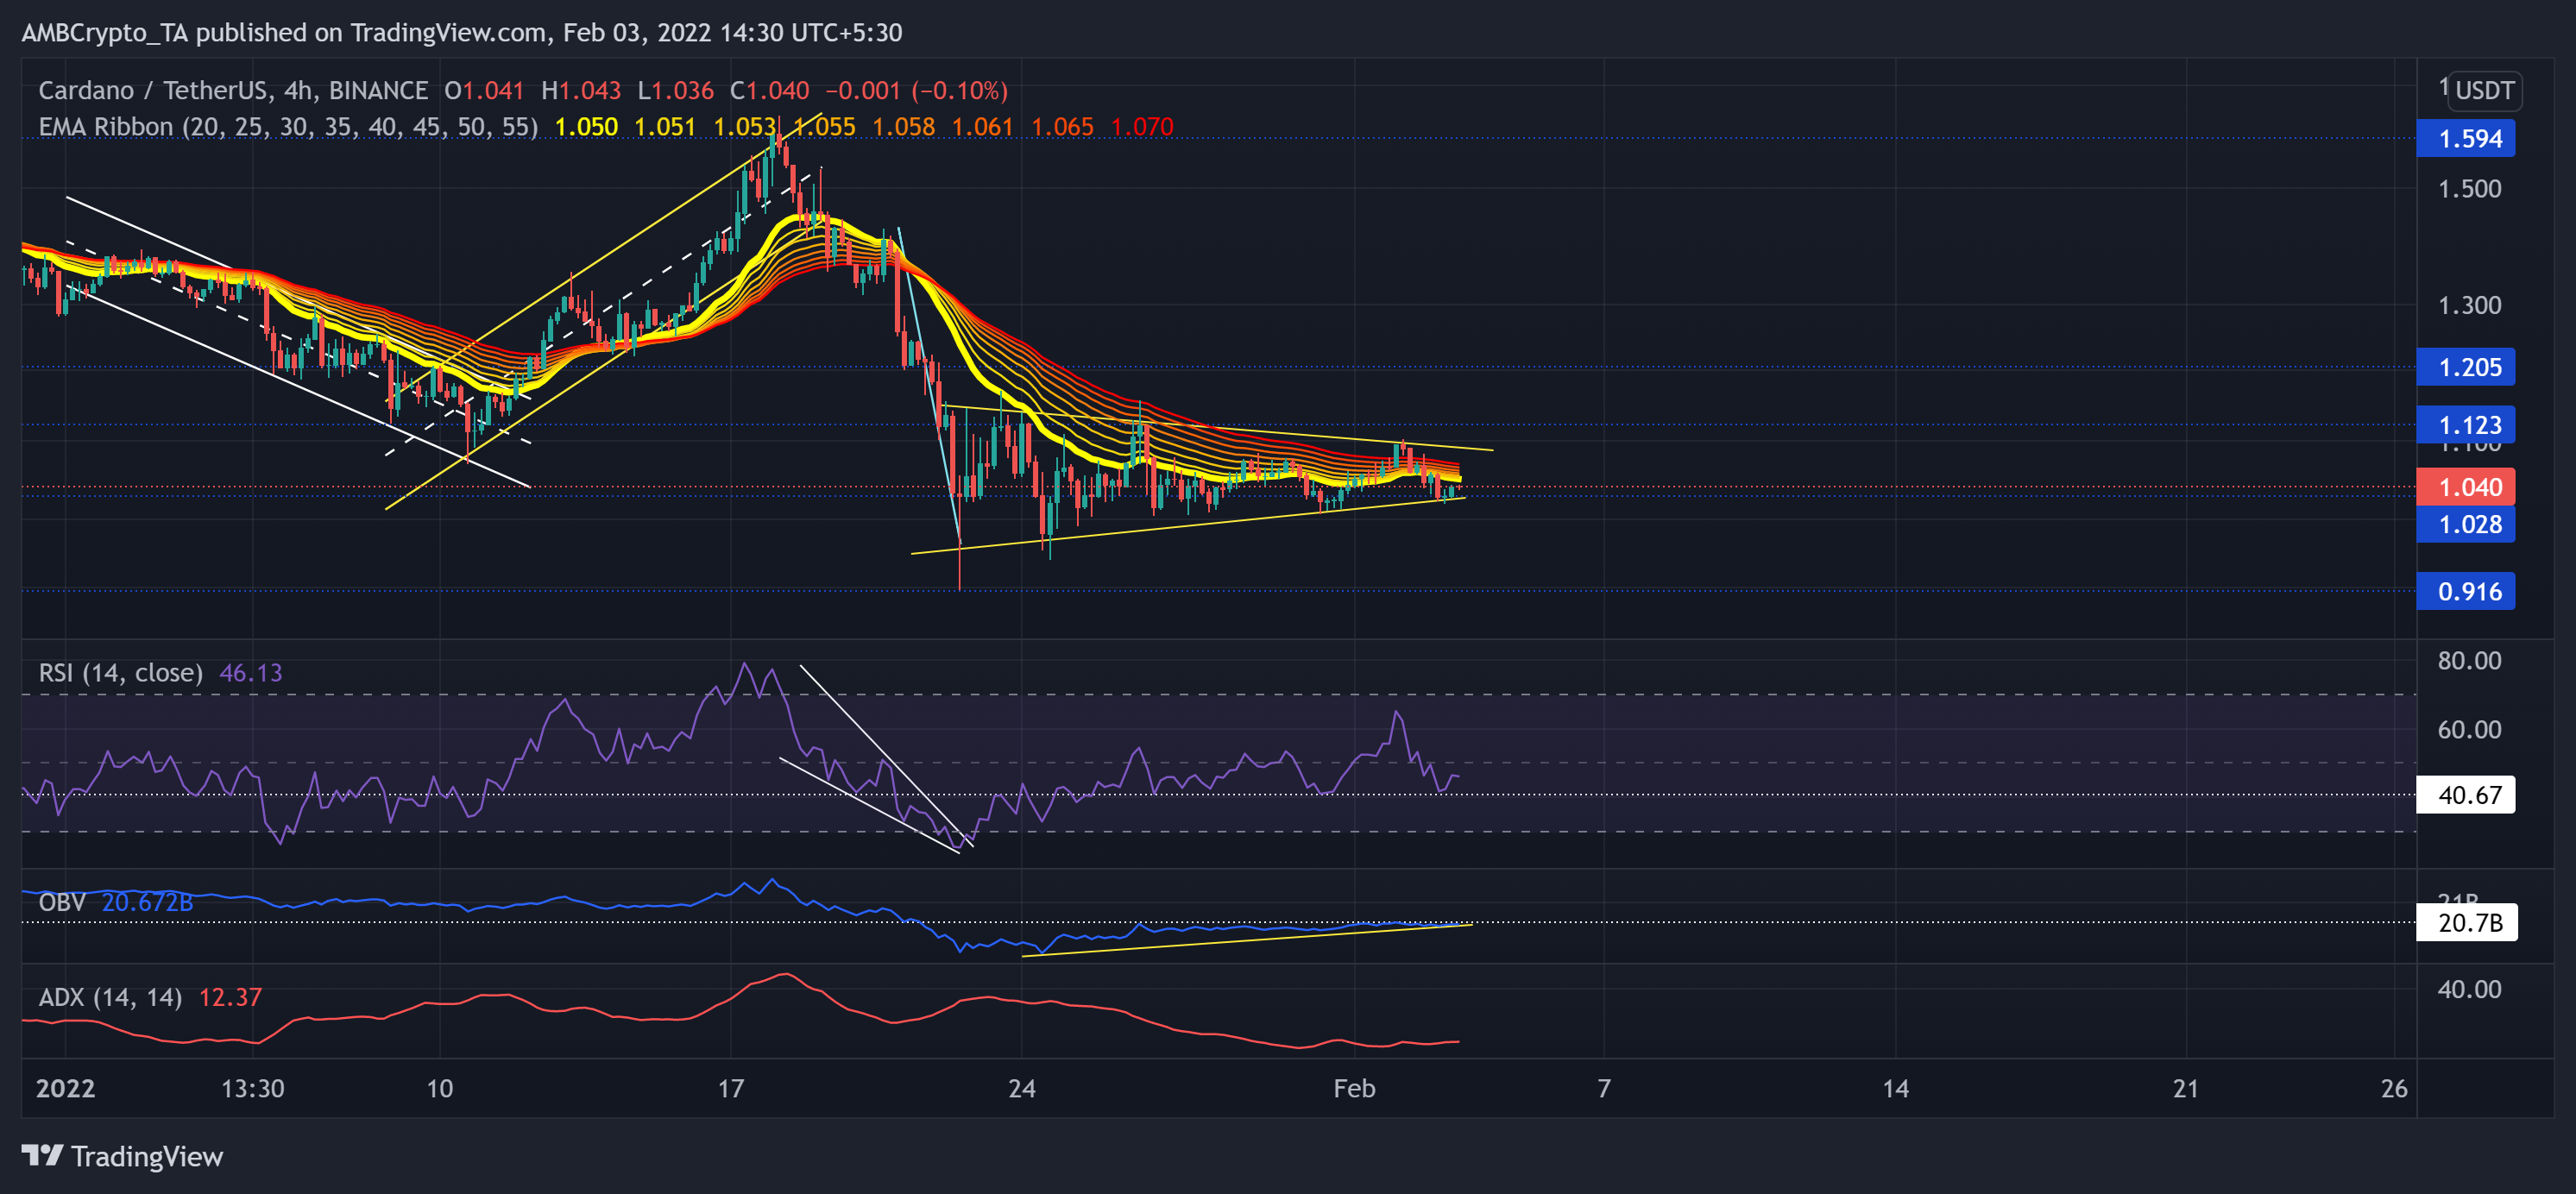Click the red 1.040 current price label

click(2465, 487)
